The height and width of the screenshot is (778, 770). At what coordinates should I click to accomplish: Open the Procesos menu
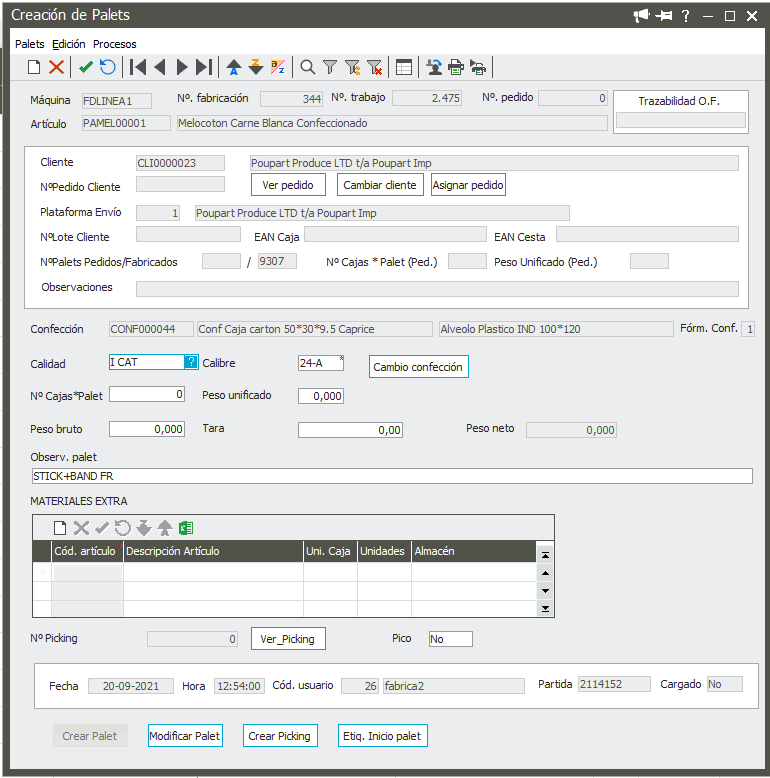115,44
